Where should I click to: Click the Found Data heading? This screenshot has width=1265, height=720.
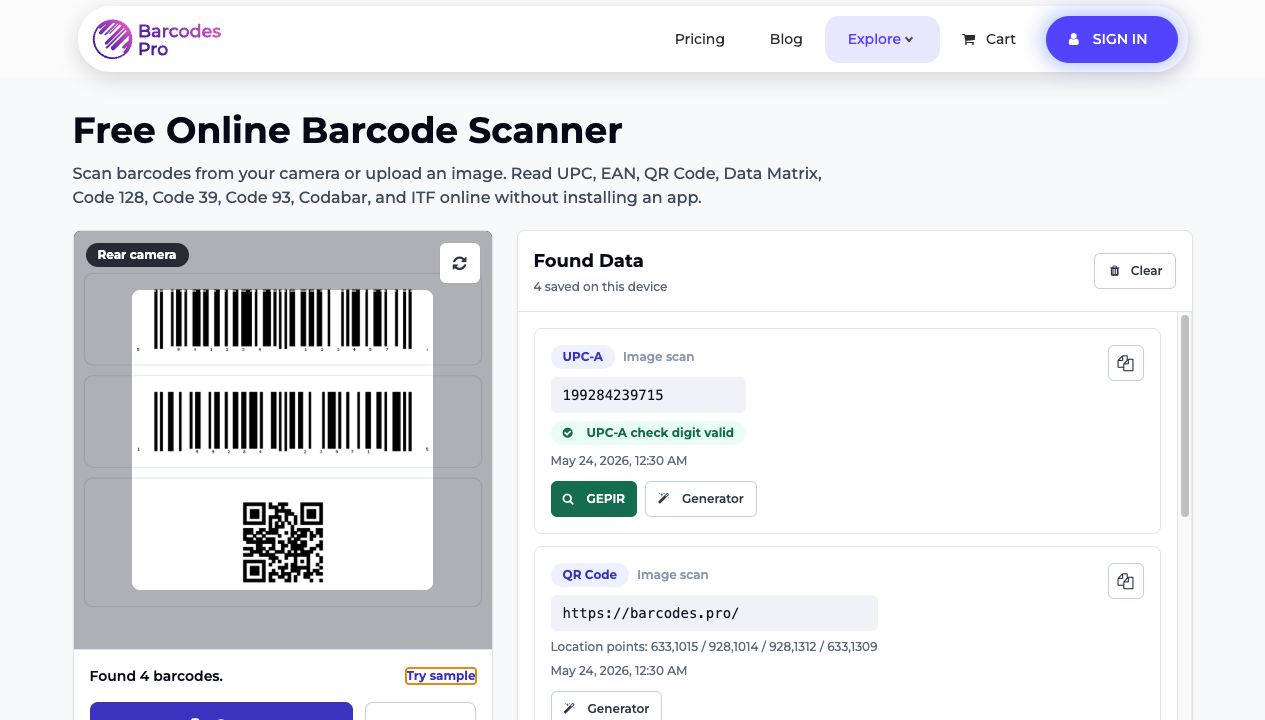(588, 261)
